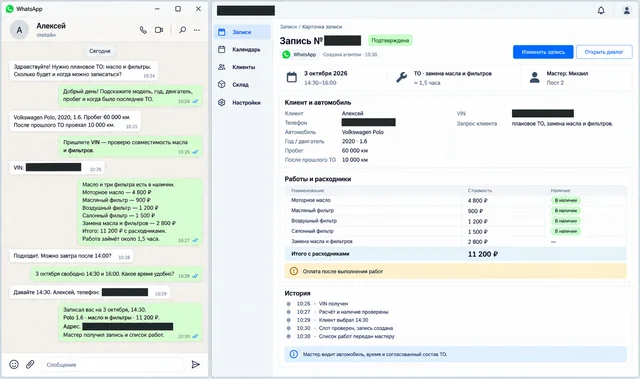The width and height of the screenshot is (640, 379).
Task: Click the Подтверждена status badge
Action: [x=390, y=40]
